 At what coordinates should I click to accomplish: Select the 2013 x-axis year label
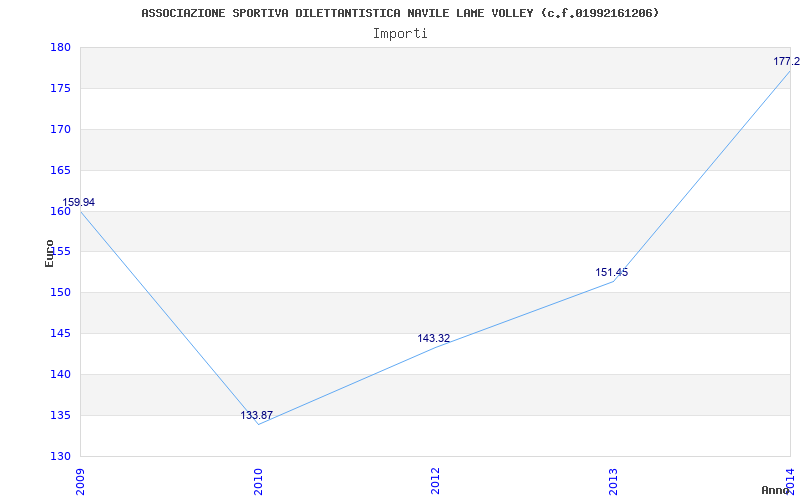point(613,481)
